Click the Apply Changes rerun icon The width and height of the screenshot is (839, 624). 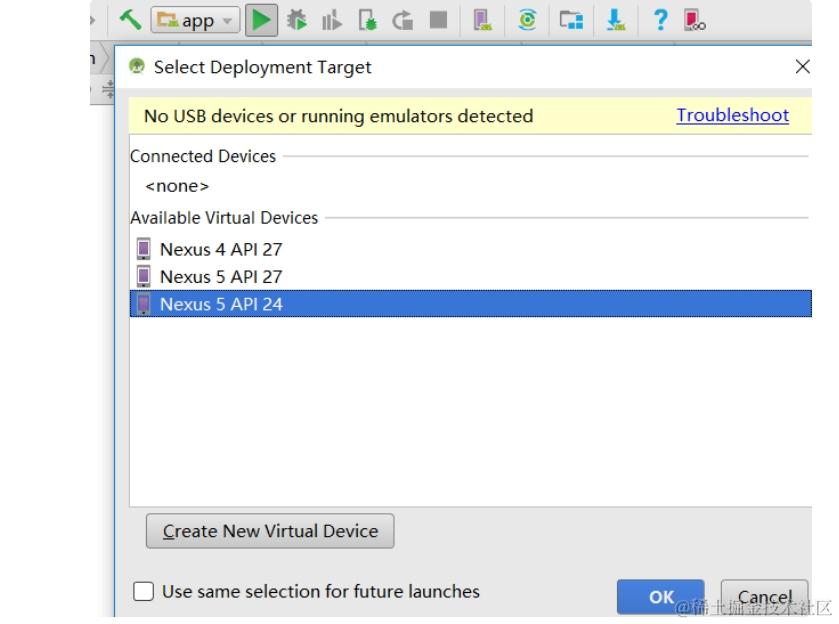(x=402, y=21)
